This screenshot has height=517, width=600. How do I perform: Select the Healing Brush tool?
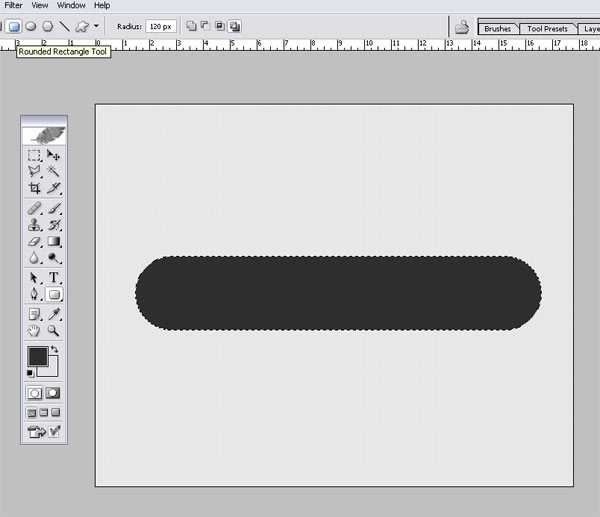tap(34, 209)
